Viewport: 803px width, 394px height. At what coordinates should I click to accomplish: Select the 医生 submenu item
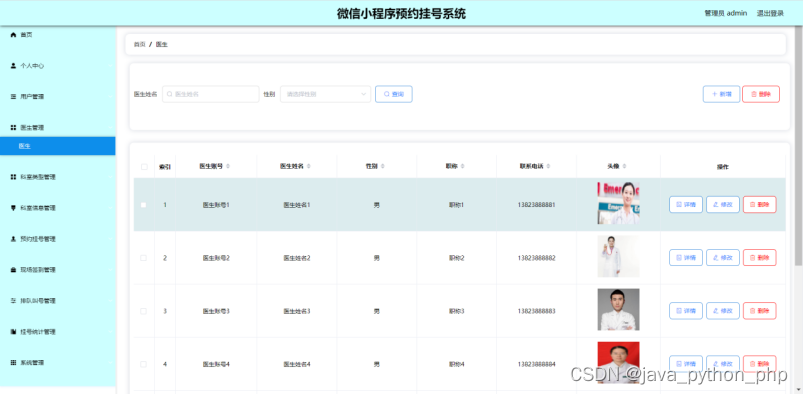pos(57,146)
